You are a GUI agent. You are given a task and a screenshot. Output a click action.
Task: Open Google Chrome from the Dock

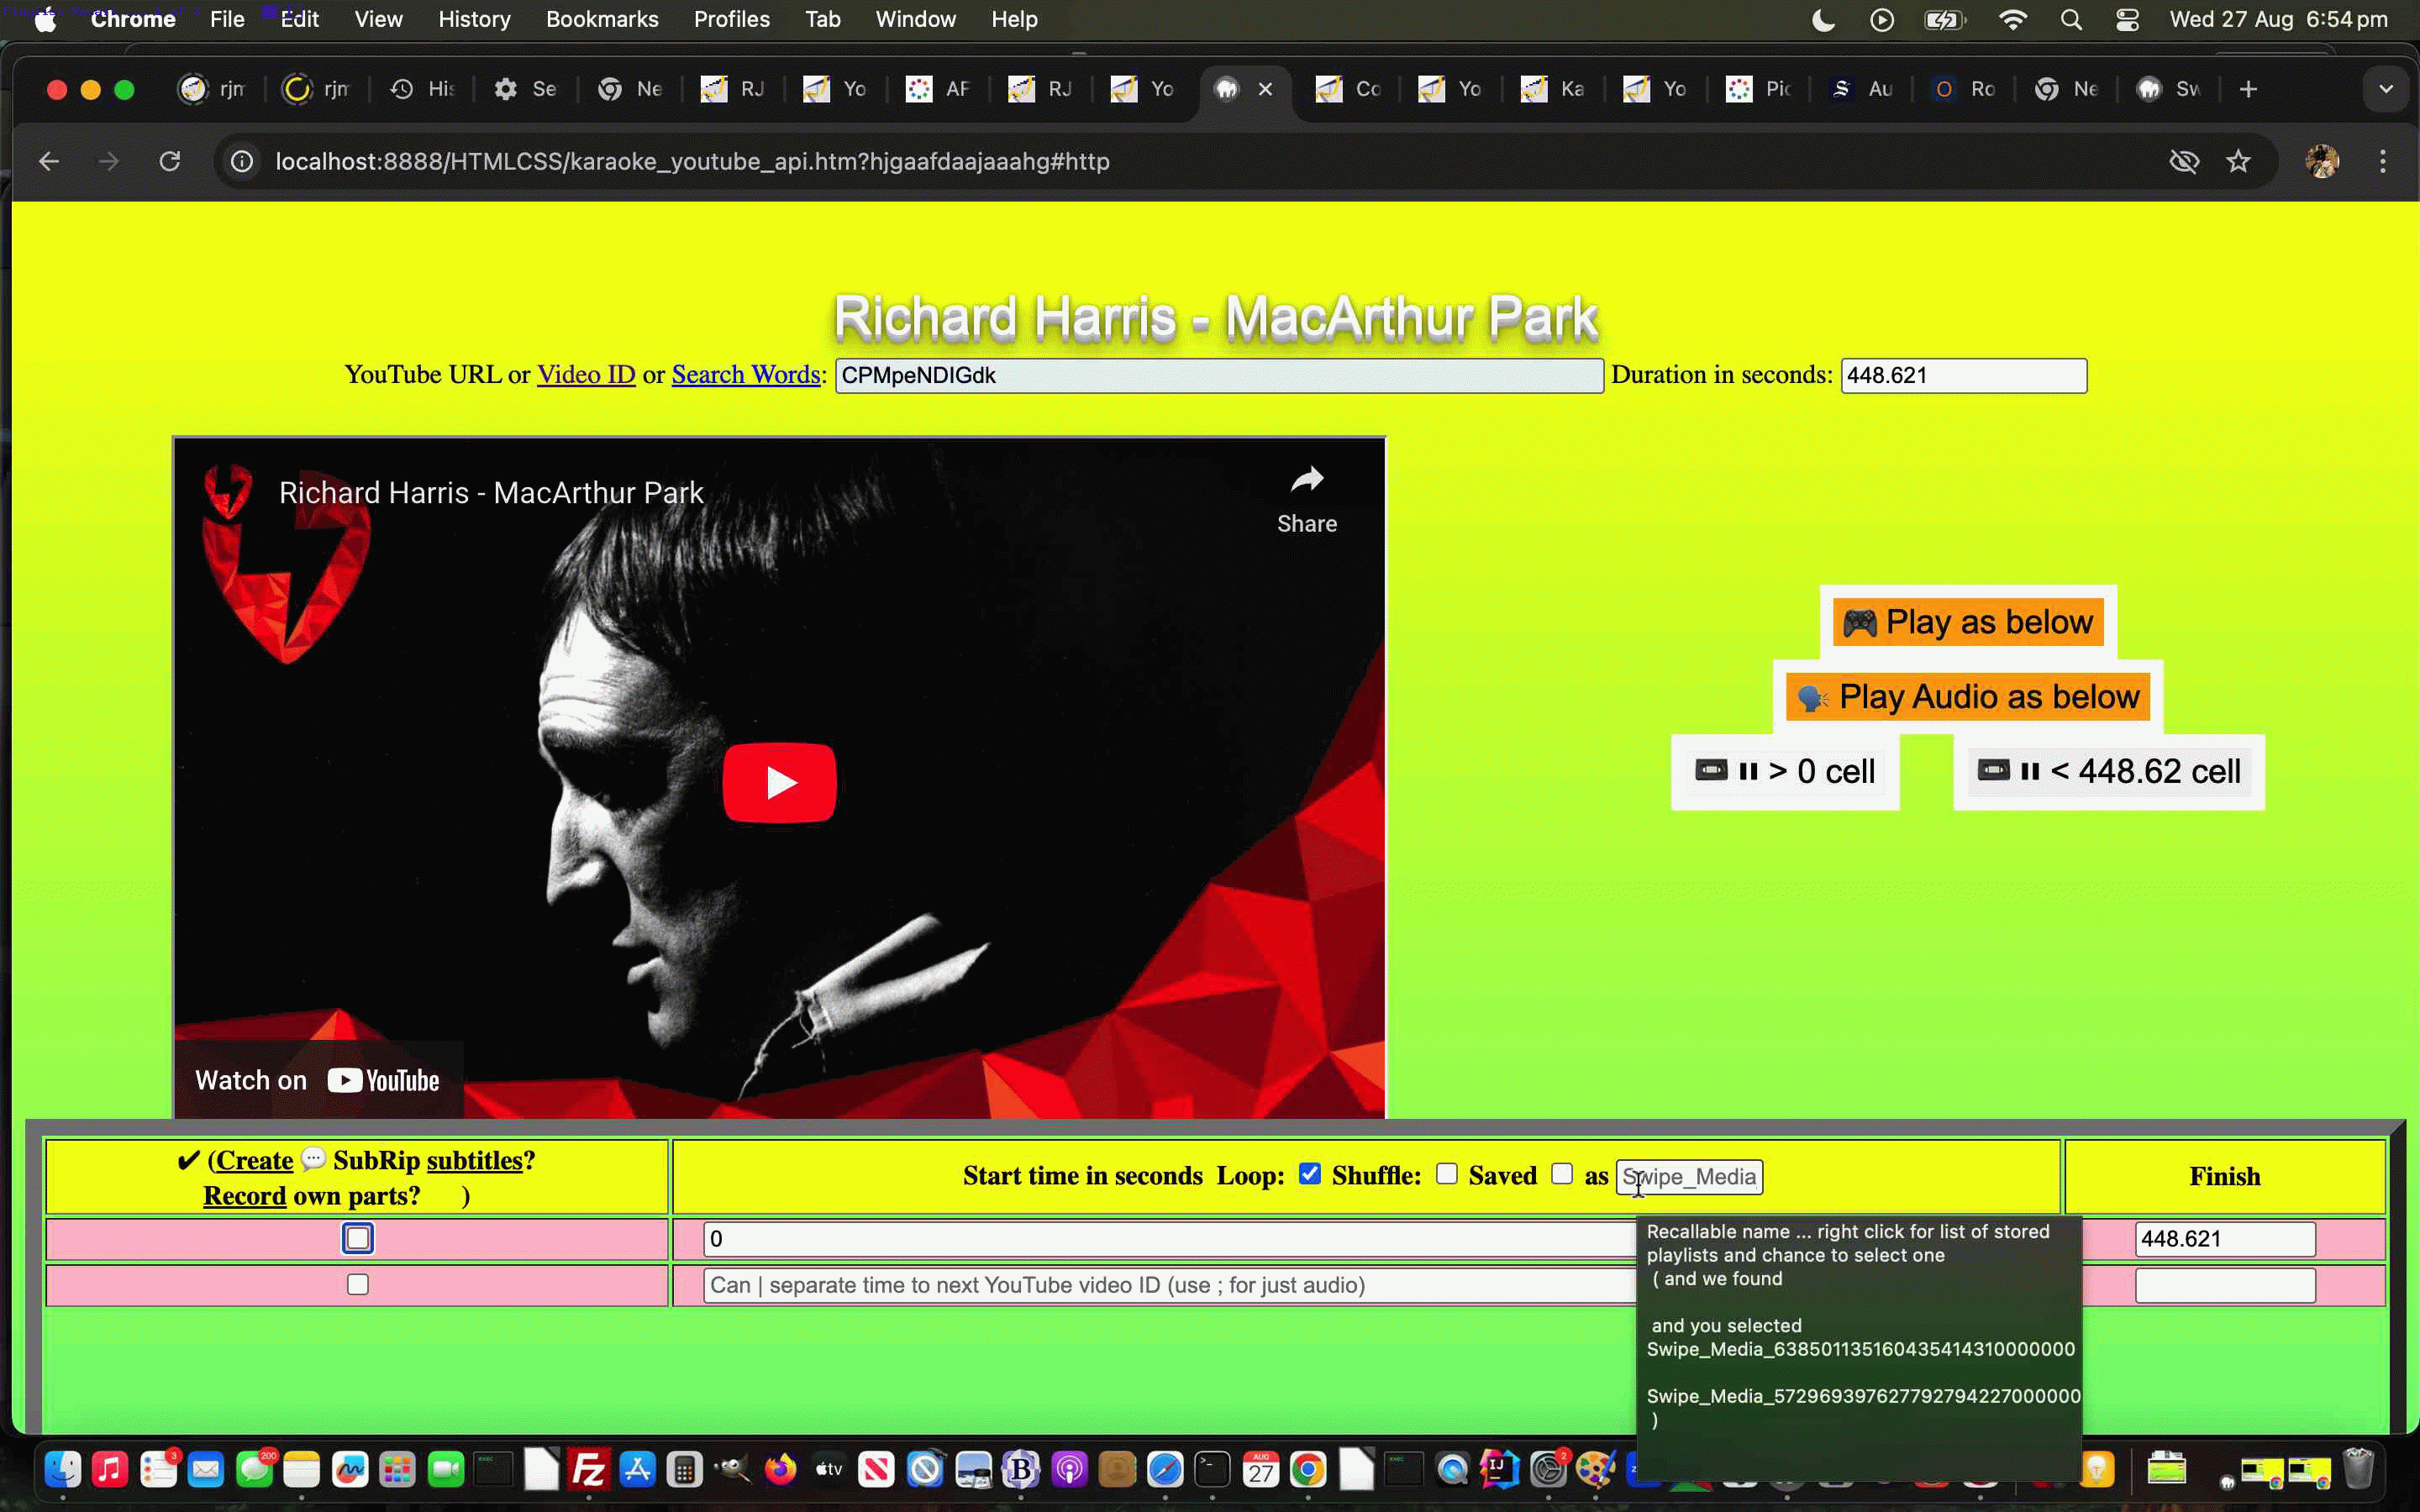(x=1308, y=1469)
